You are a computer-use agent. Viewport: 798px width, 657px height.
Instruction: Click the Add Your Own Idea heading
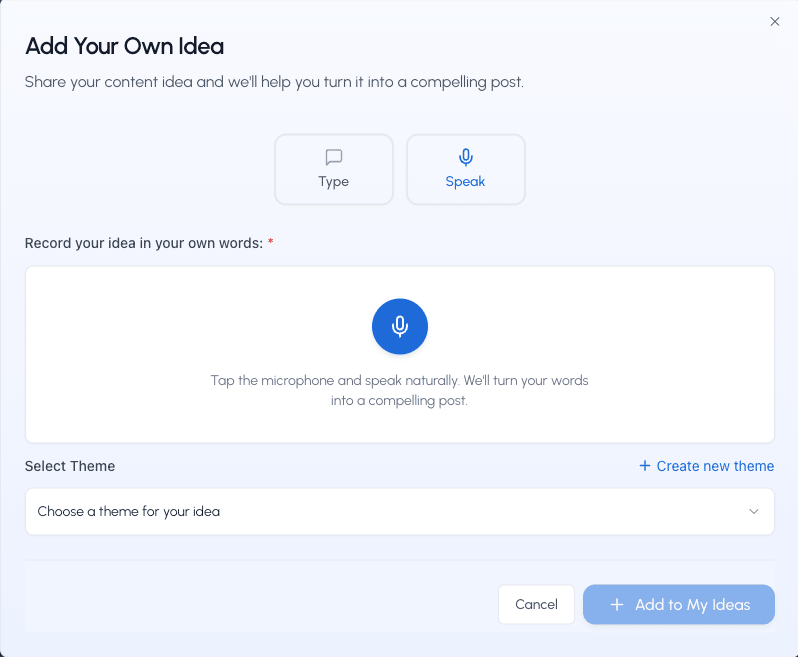click(125, 46)
